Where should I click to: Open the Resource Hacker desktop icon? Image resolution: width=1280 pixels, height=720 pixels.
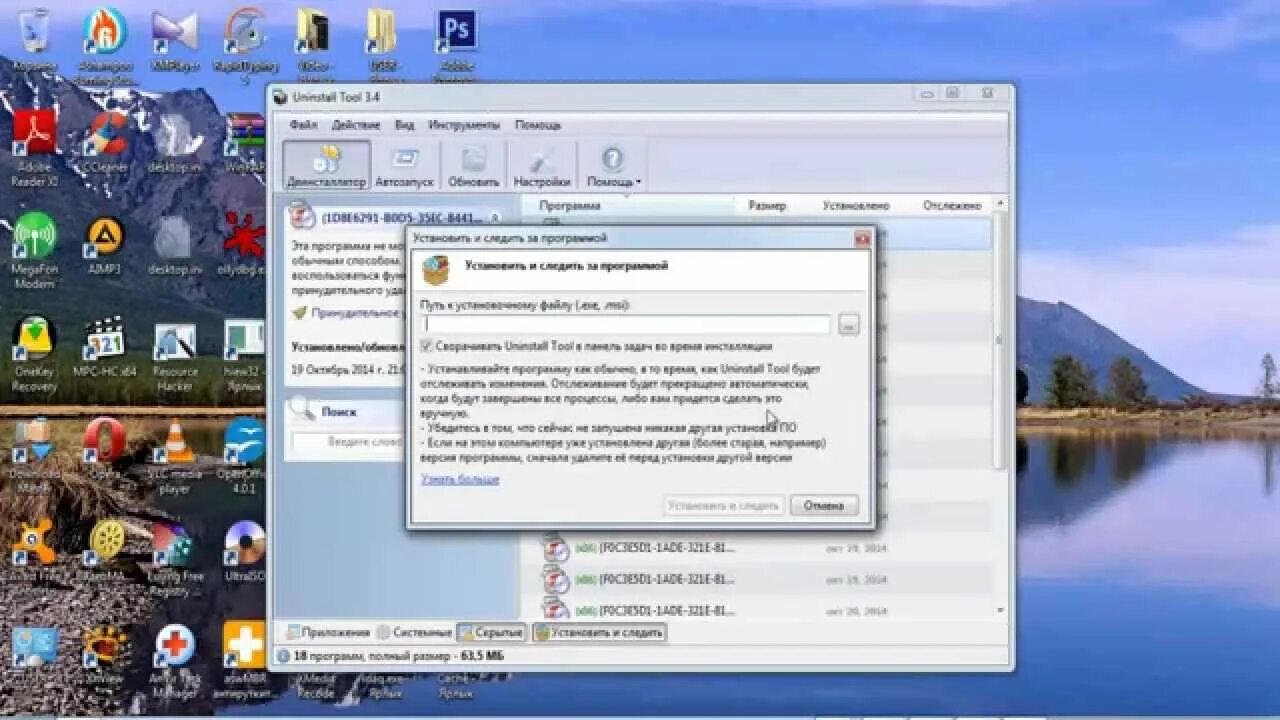(x=175, y=355)
